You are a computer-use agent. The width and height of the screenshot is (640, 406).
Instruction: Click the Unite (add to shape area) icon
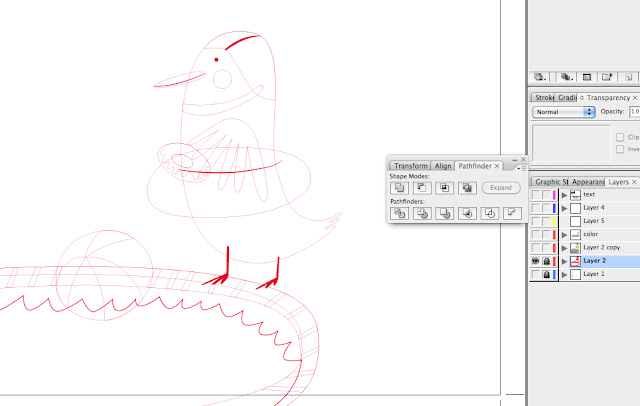(399, 188)
